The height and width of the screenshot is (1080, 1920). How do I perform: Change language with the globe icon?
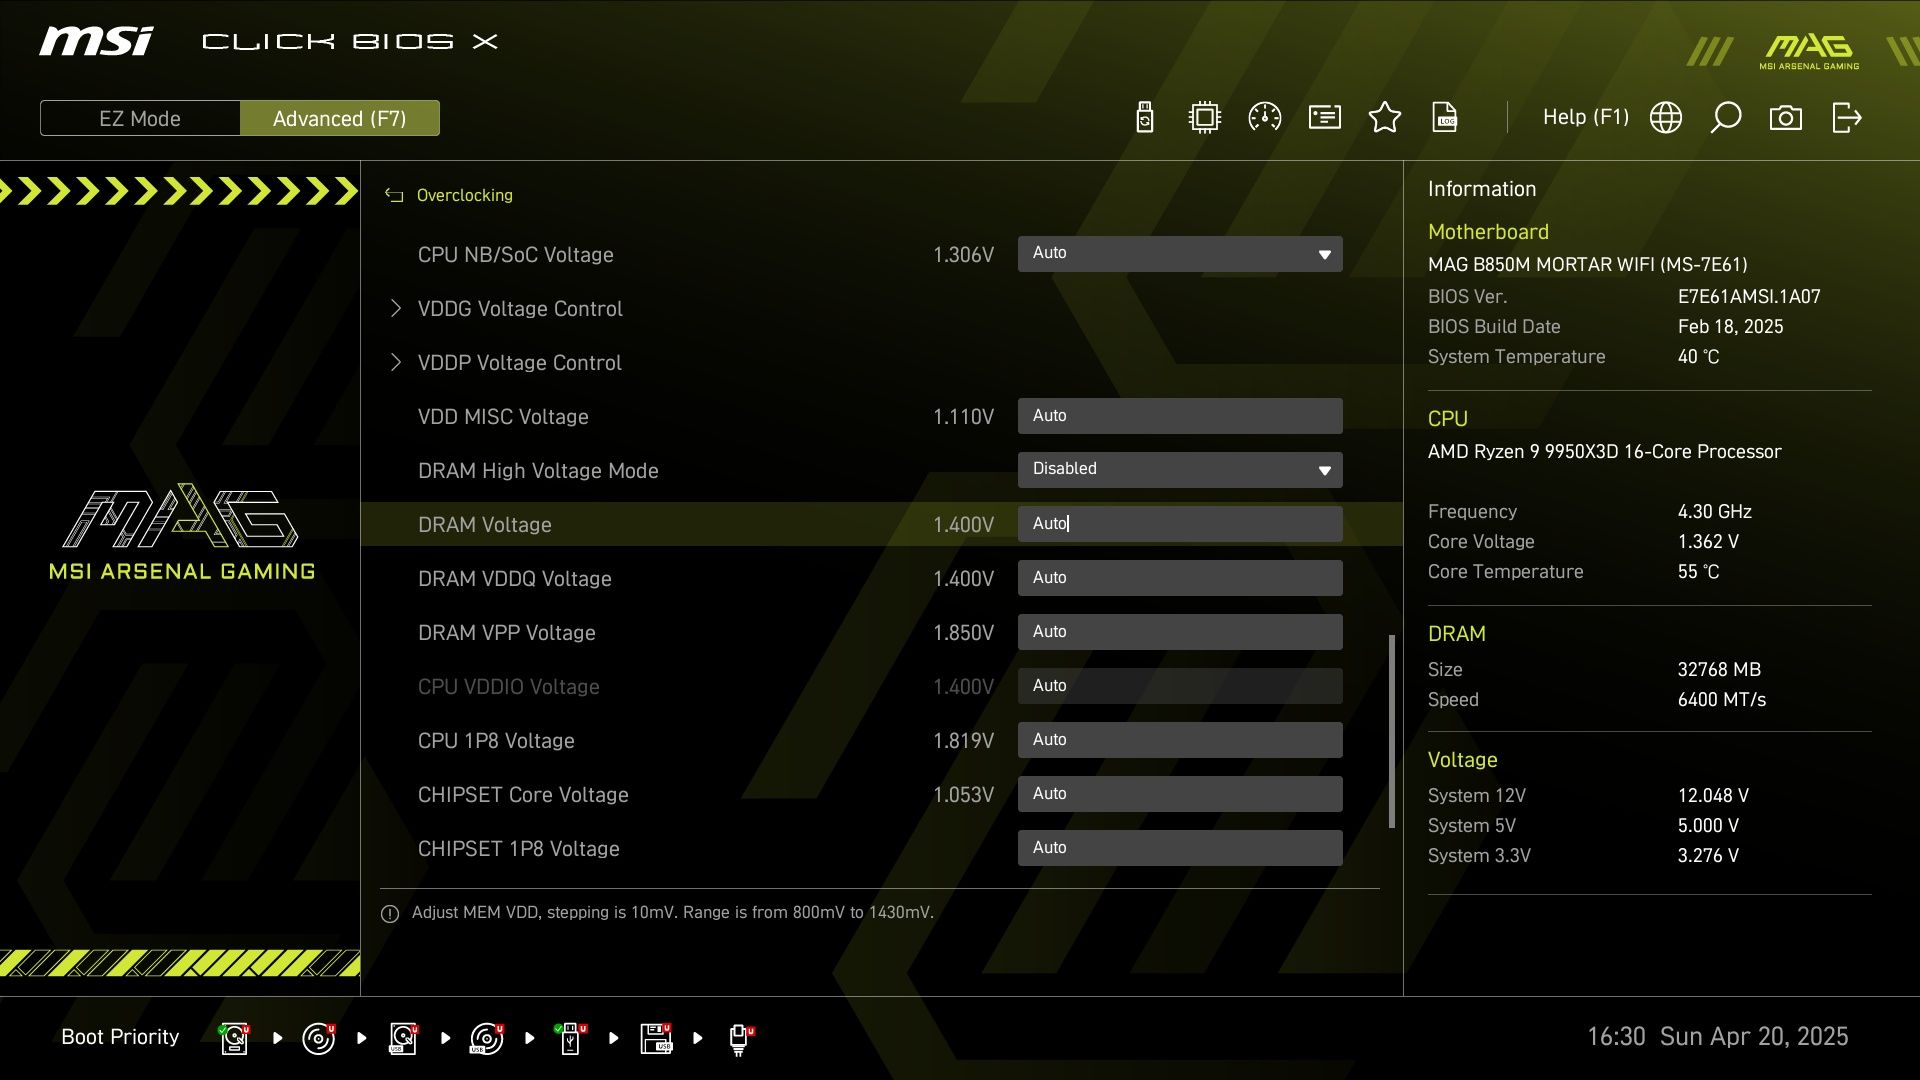click(x=1666, y=118)
